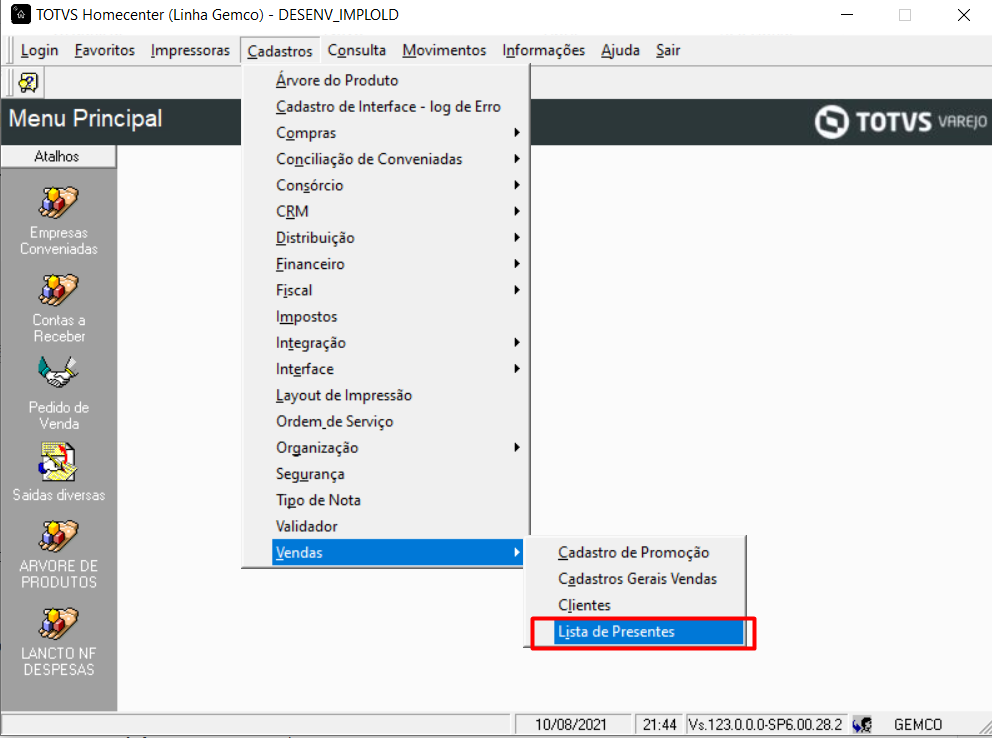
Task: Expand the Compras submenu
Action: pos(398,133)
